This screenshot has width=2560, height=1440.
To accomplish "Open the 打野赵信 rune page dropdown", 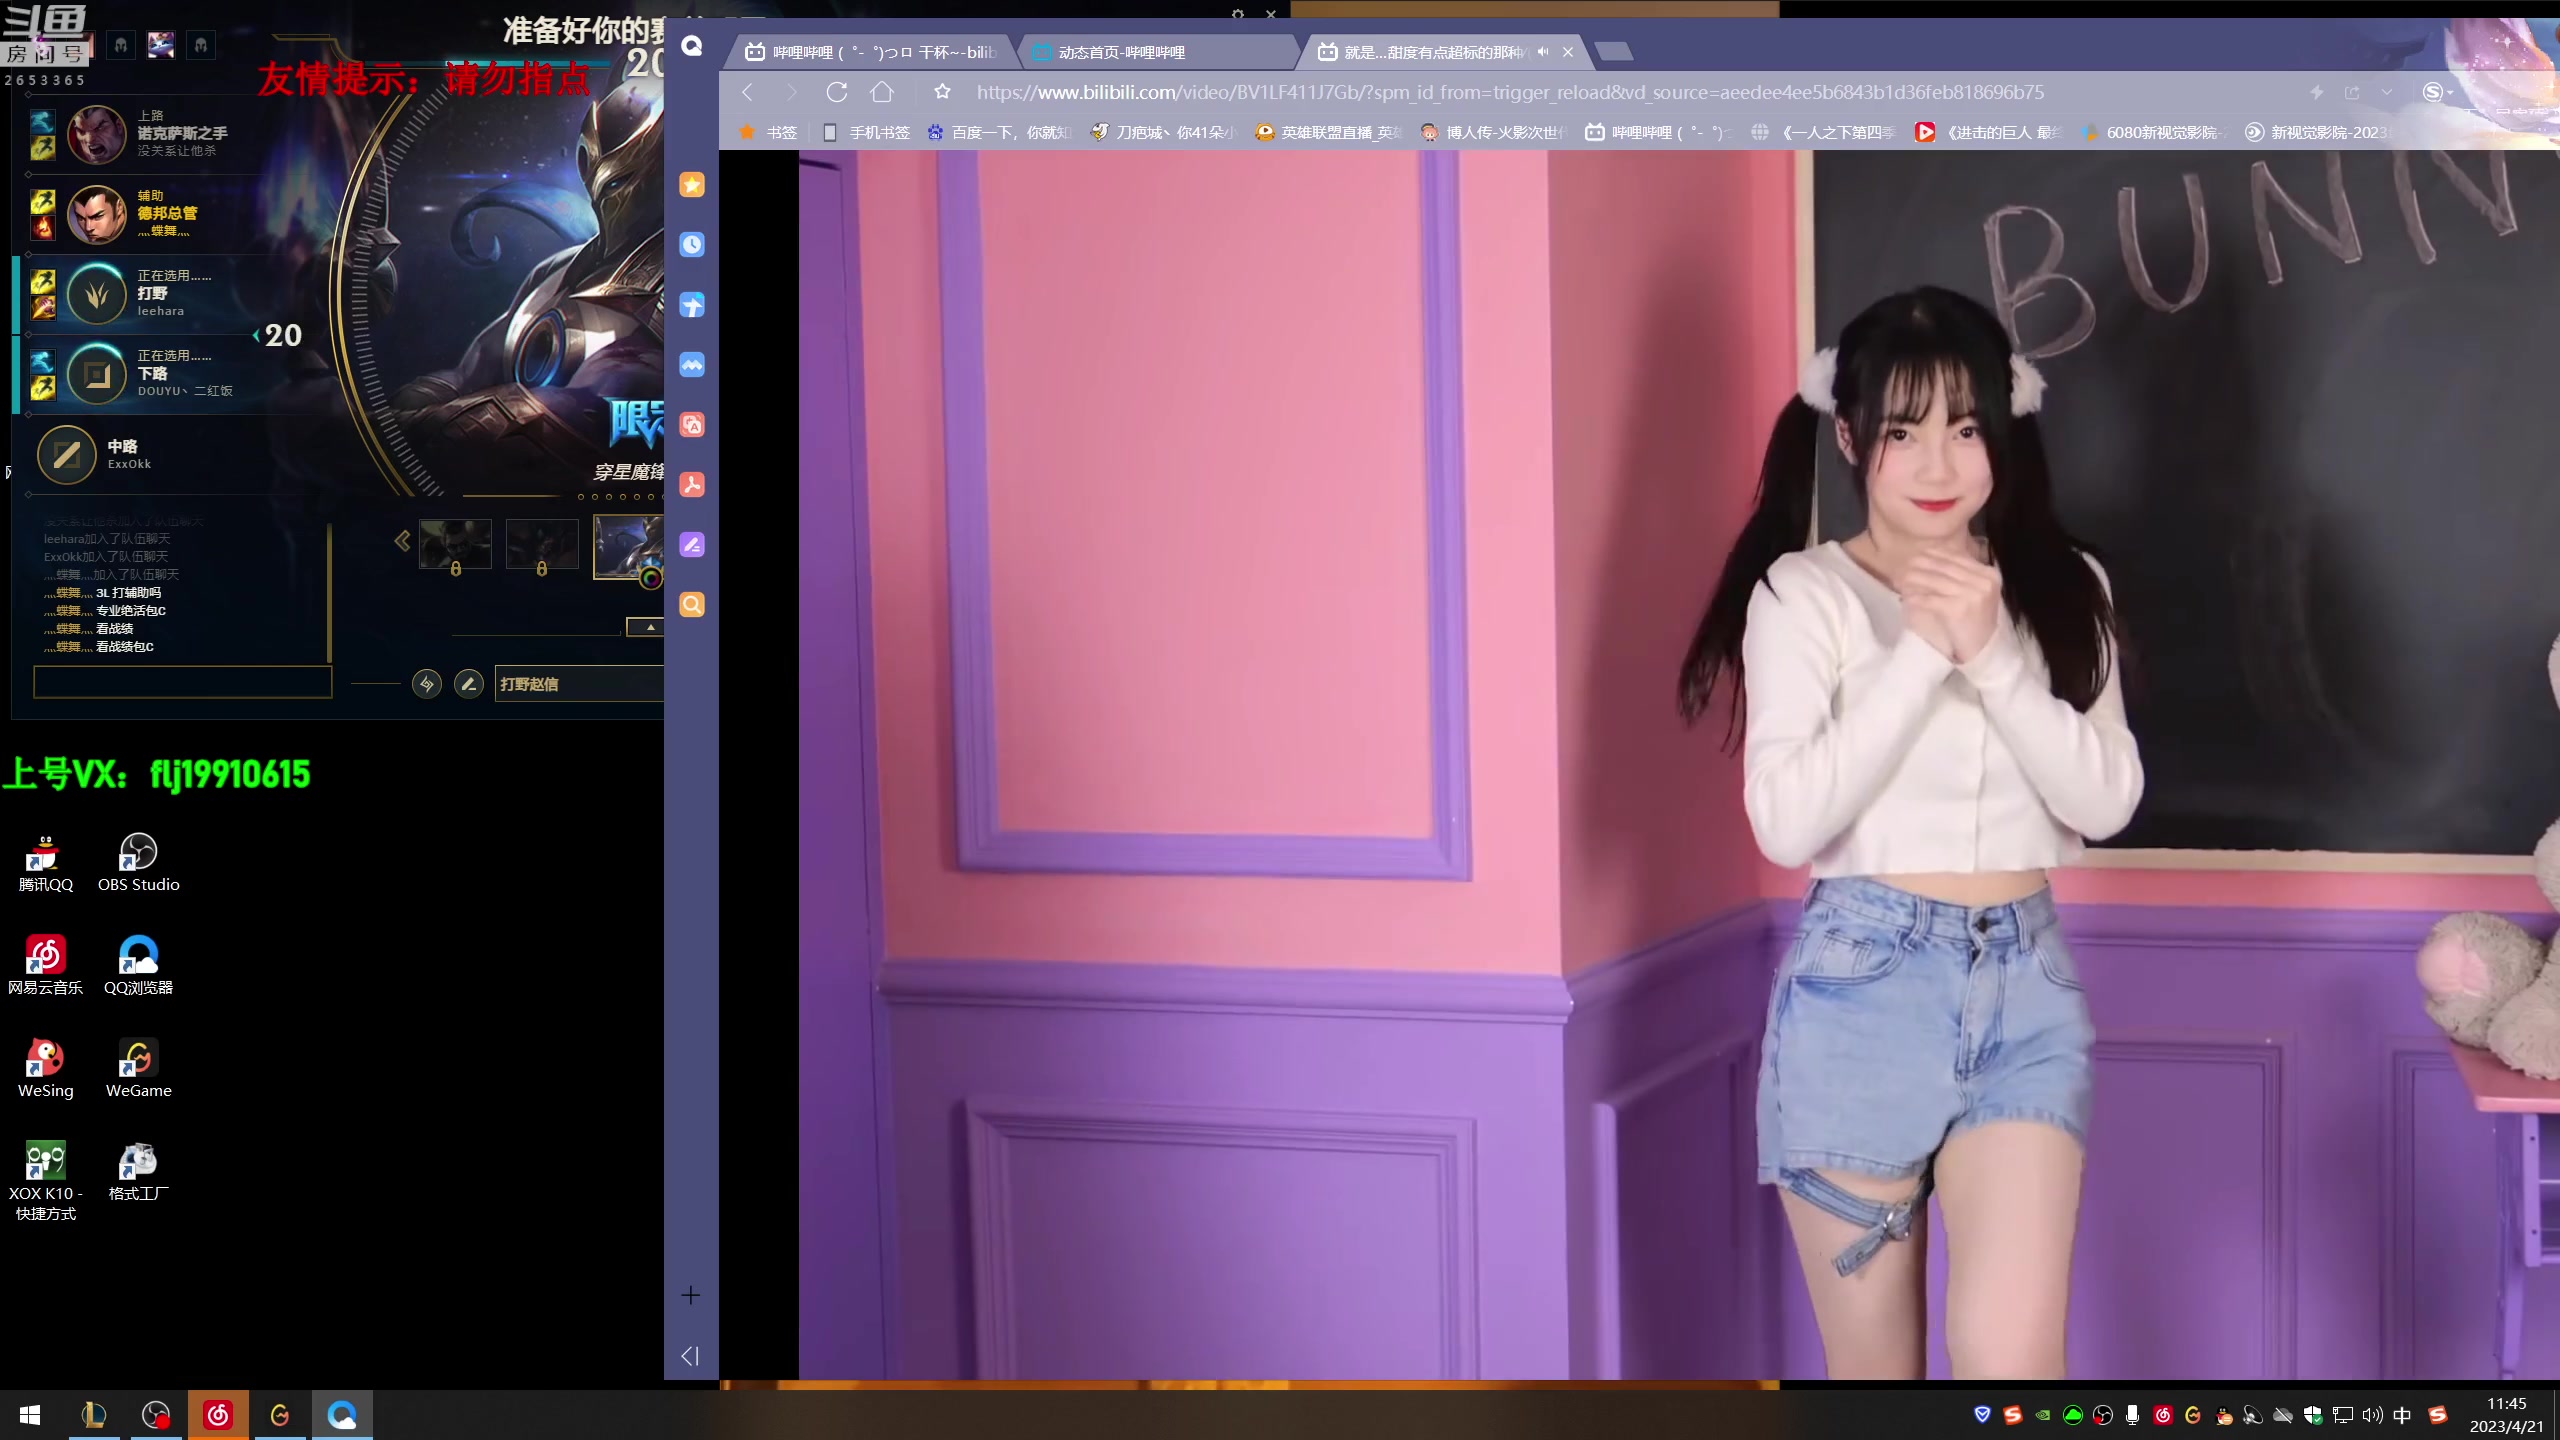I will click(580, 684).
